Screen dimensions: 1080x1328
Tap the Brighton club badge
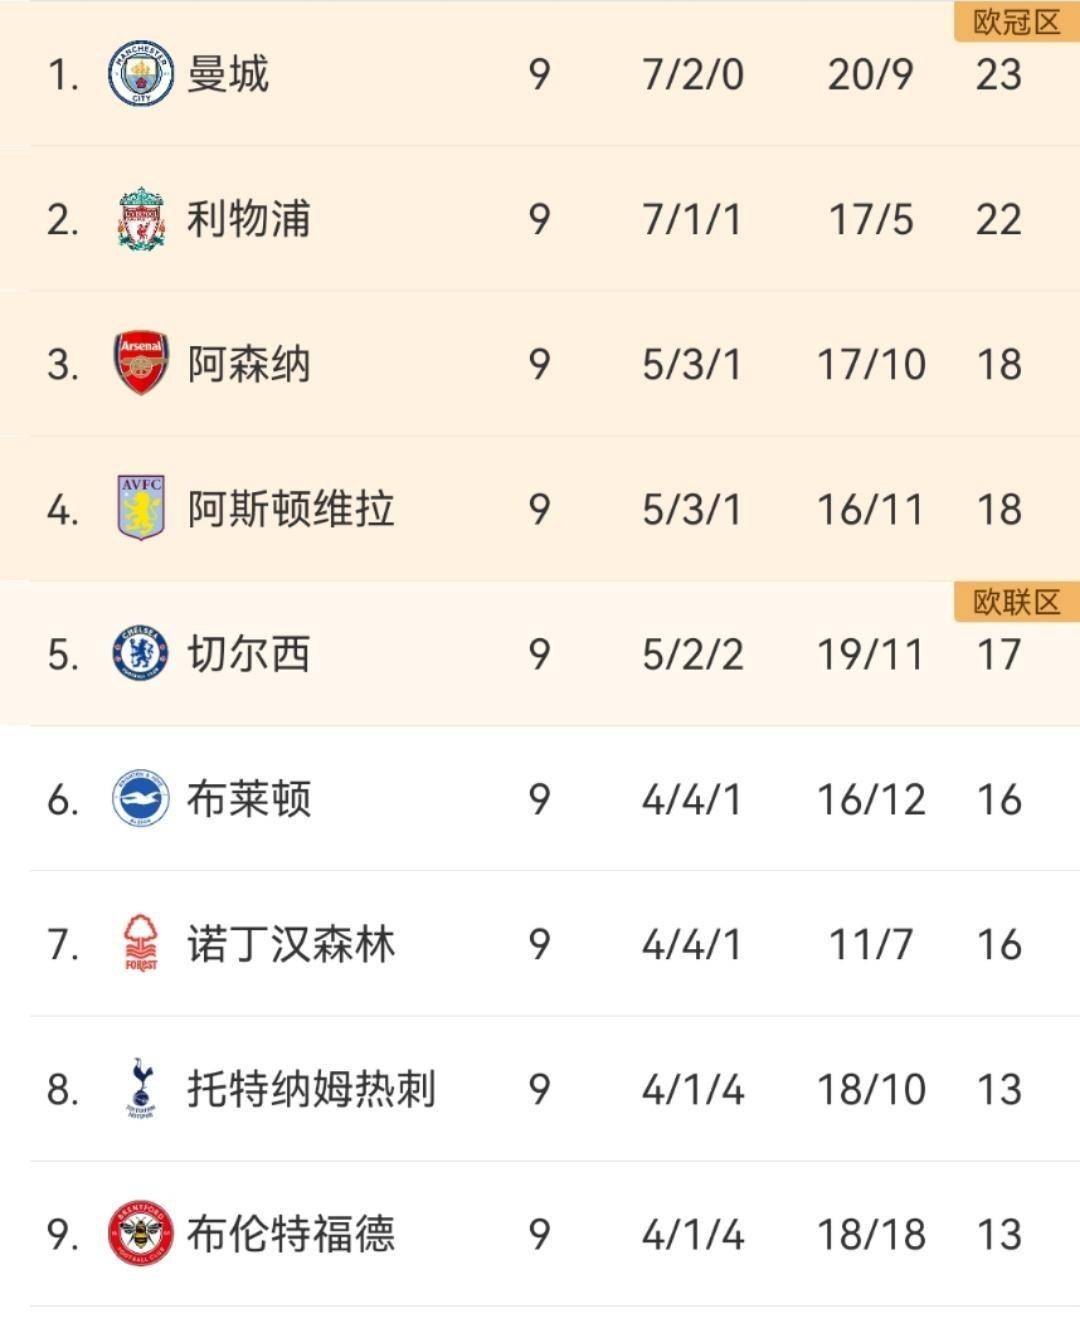tap(141, 798)
